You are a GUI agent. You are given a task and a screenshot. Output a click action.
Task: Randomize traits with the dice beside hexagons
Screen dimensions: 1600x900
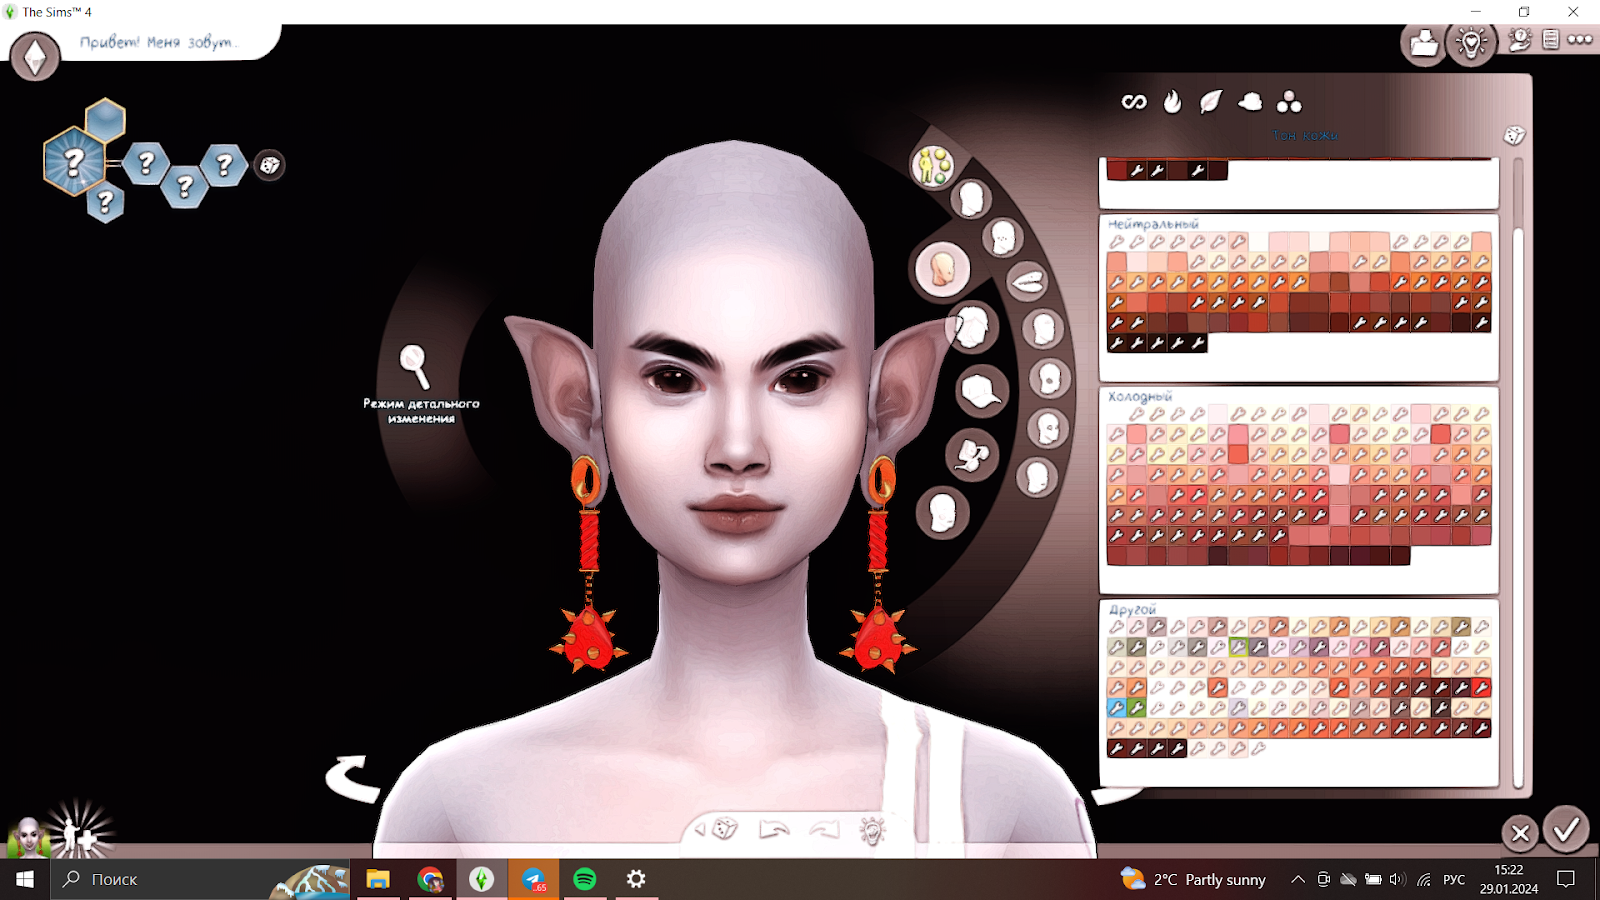click(x=270, y=165)
